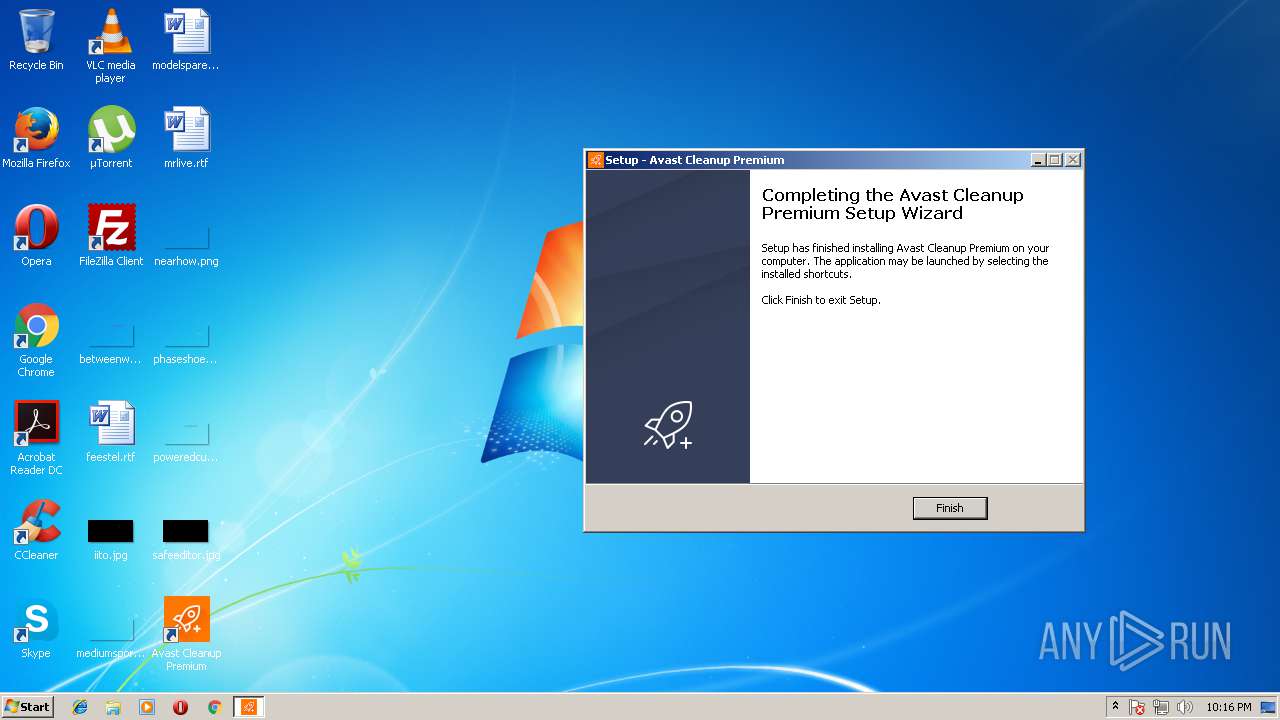Open the 10:16 PM taskbar clock

(x=1228, y=707)
